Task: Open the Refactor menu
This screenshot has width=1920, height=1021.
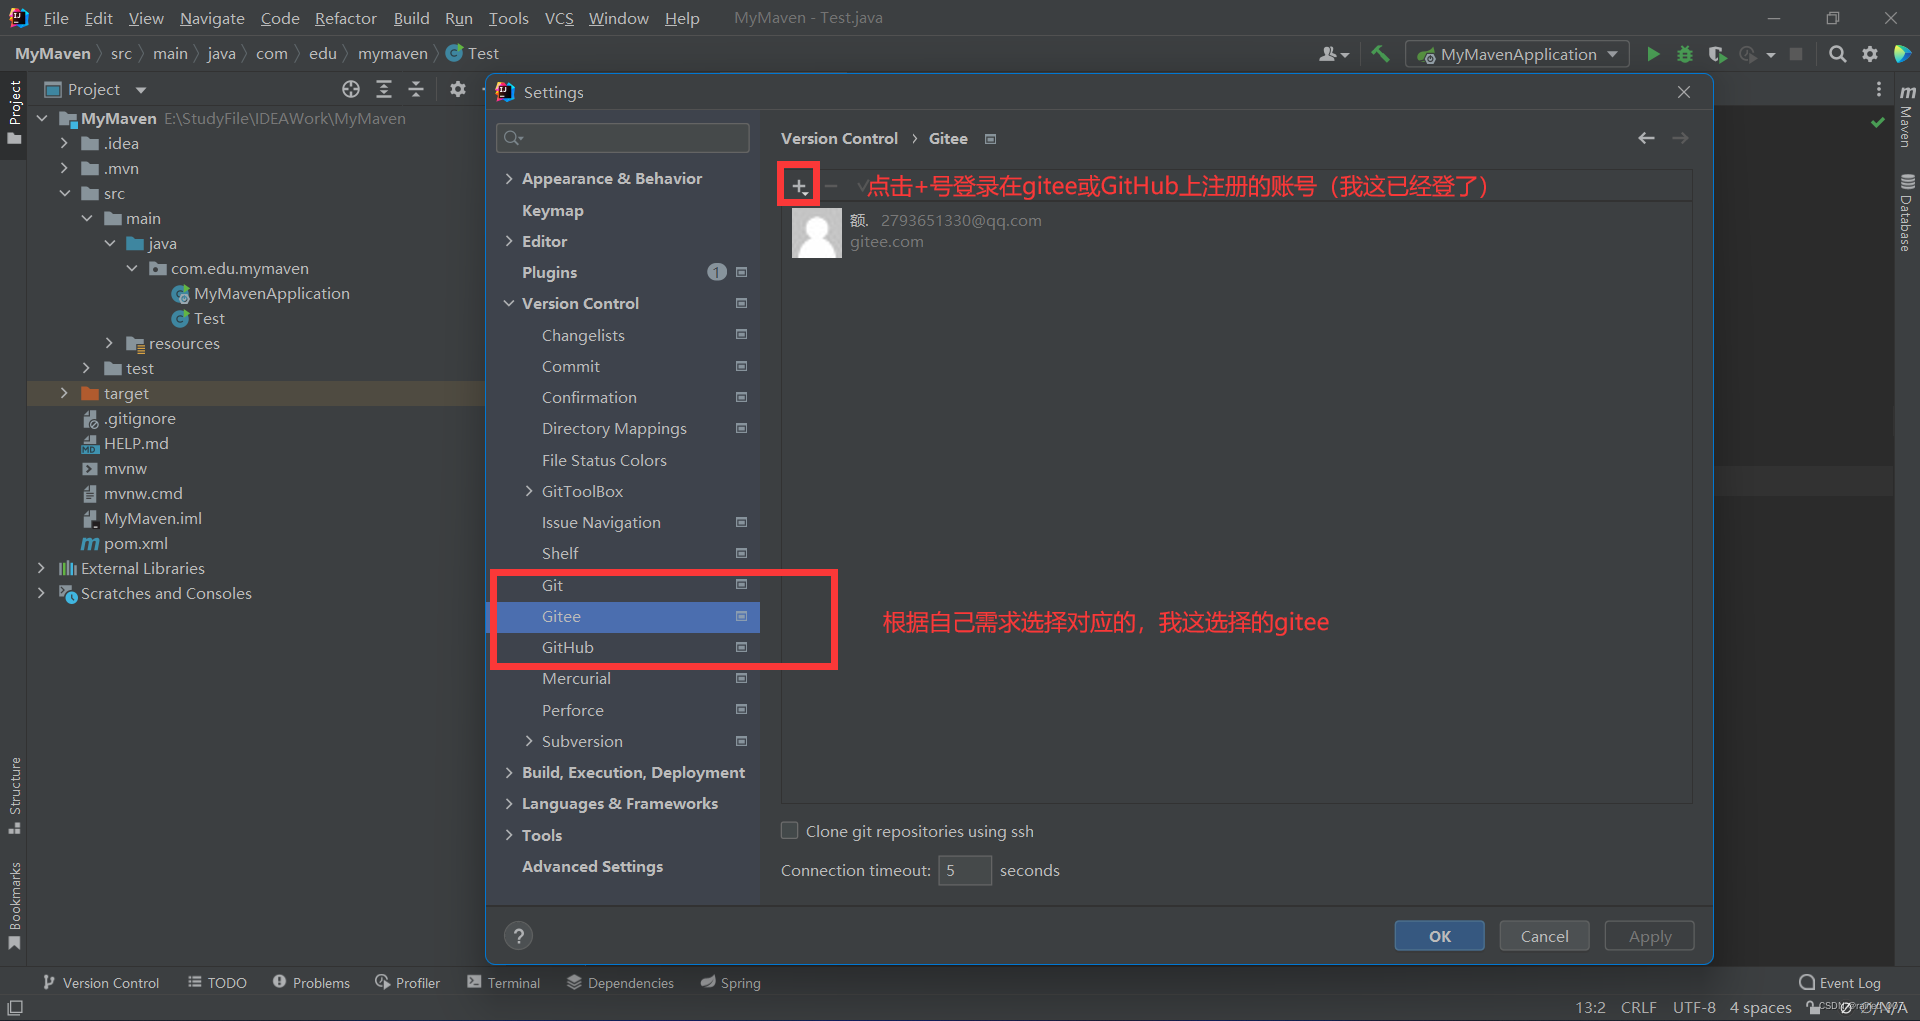Action: pyautogui.click(x=345, y=18)
